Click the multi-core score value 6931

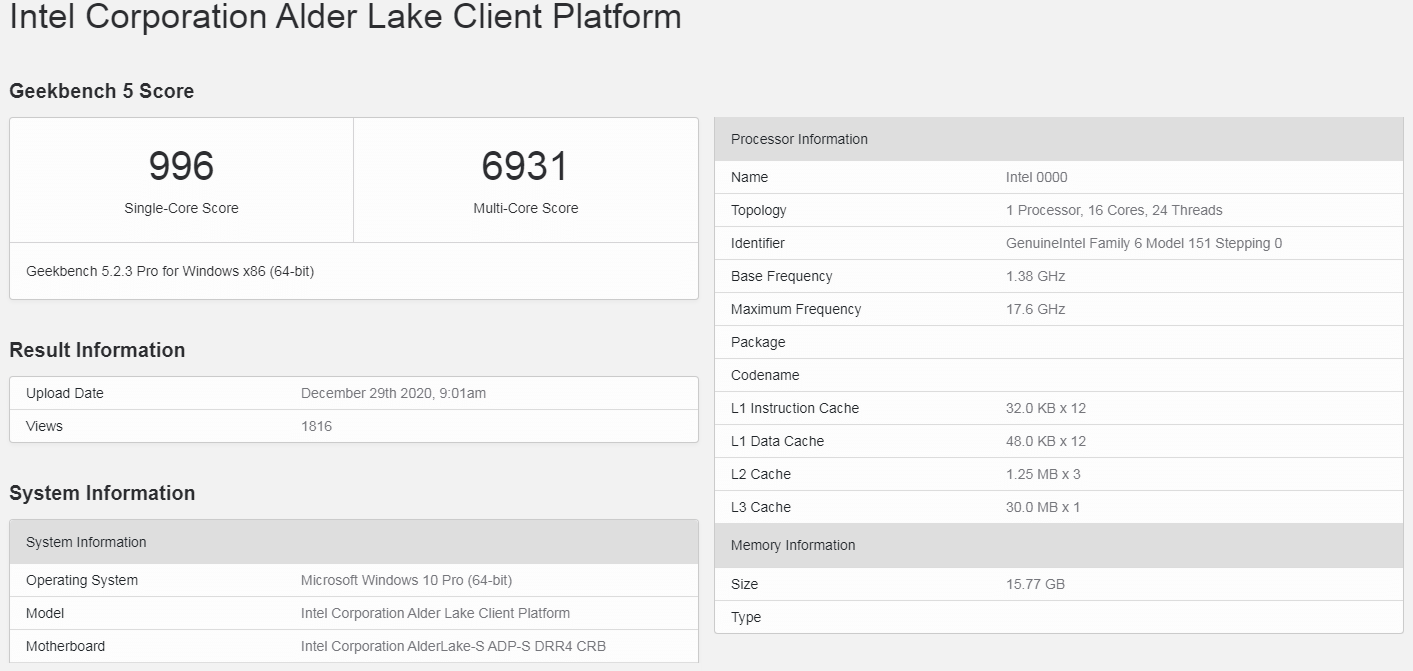coord(525,166)
